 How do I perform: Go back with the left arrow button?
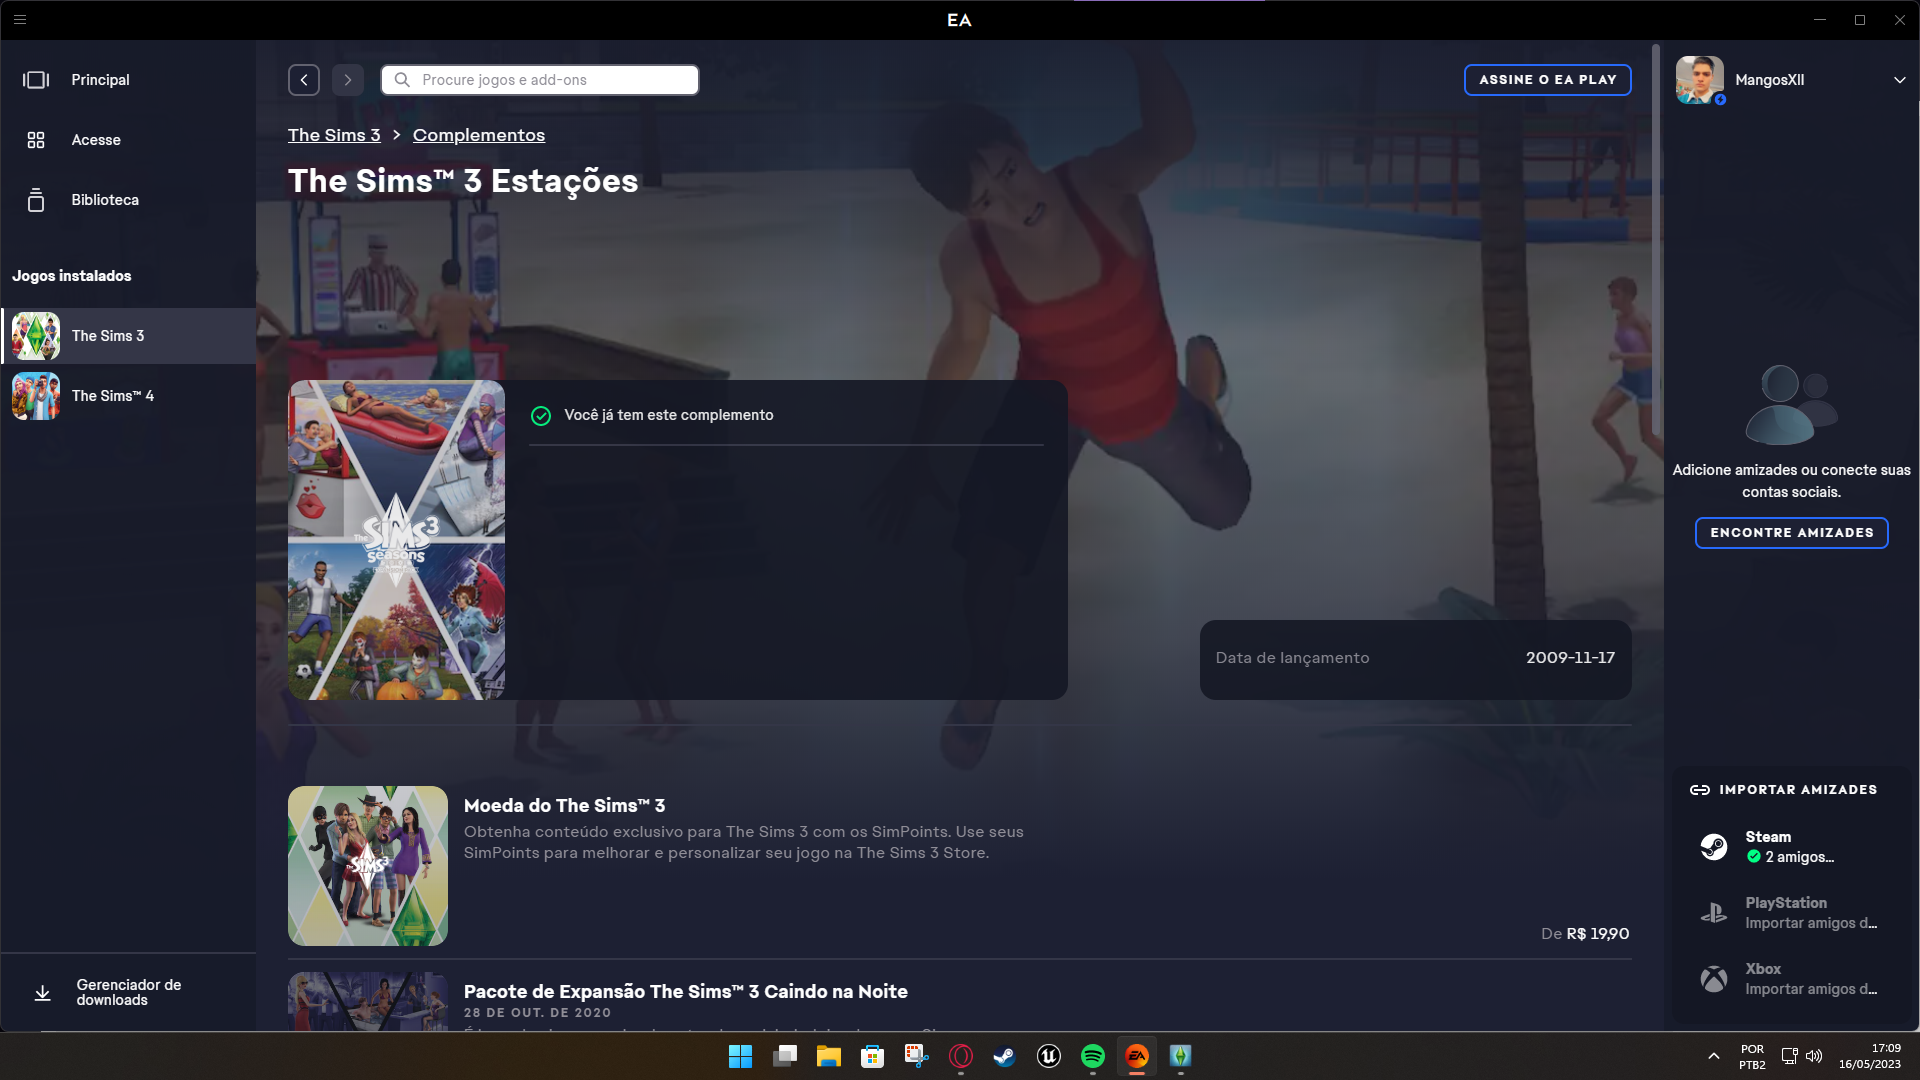point(304,80)
